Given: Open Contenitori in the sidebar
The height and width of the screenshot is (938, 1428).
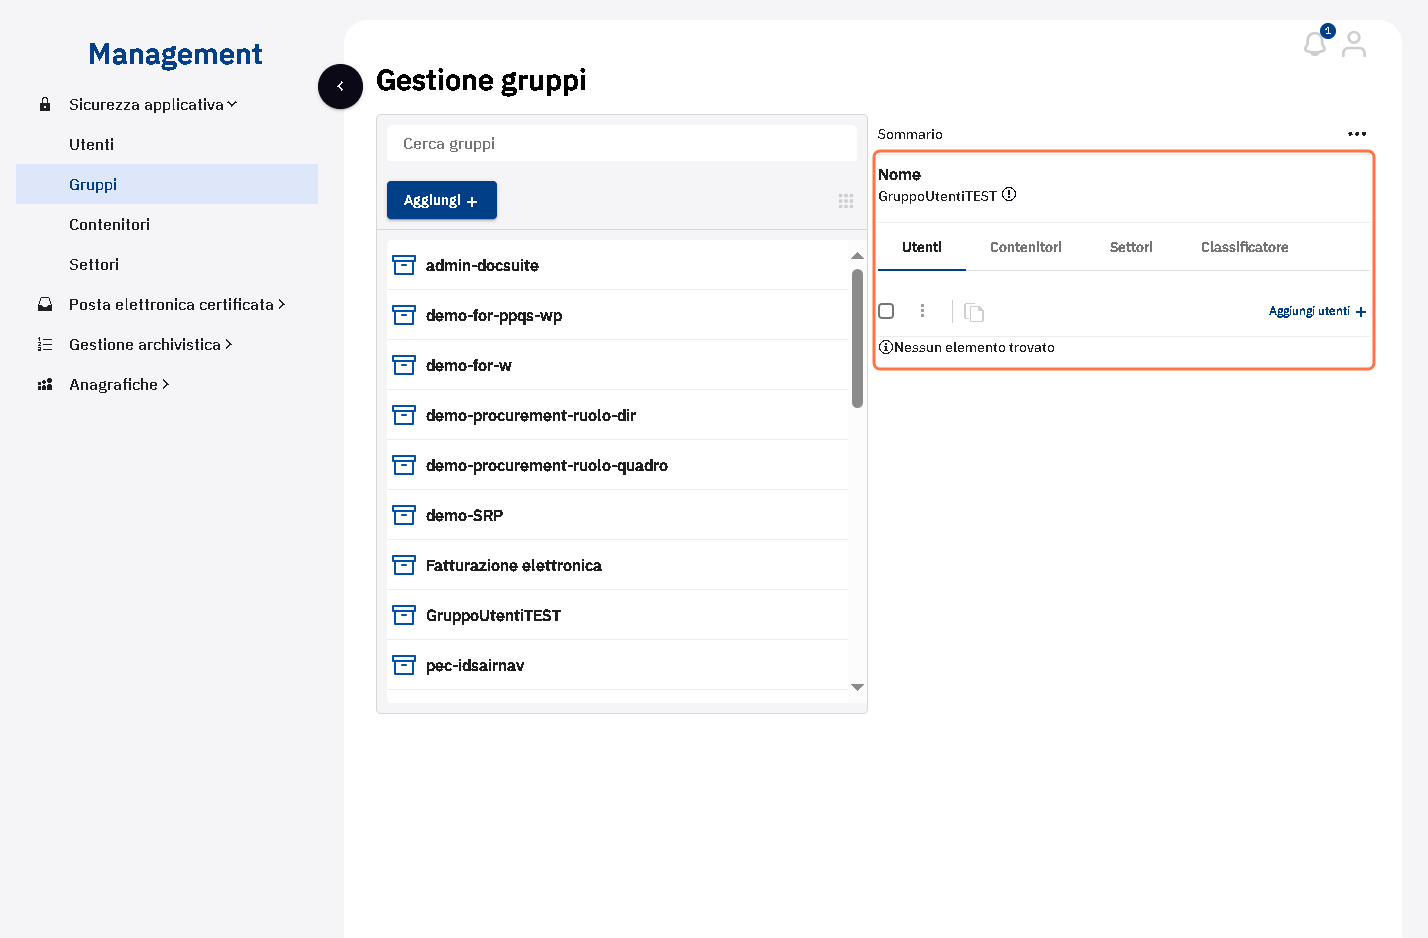Looking at the screenshot, I should tap(167, 224).
